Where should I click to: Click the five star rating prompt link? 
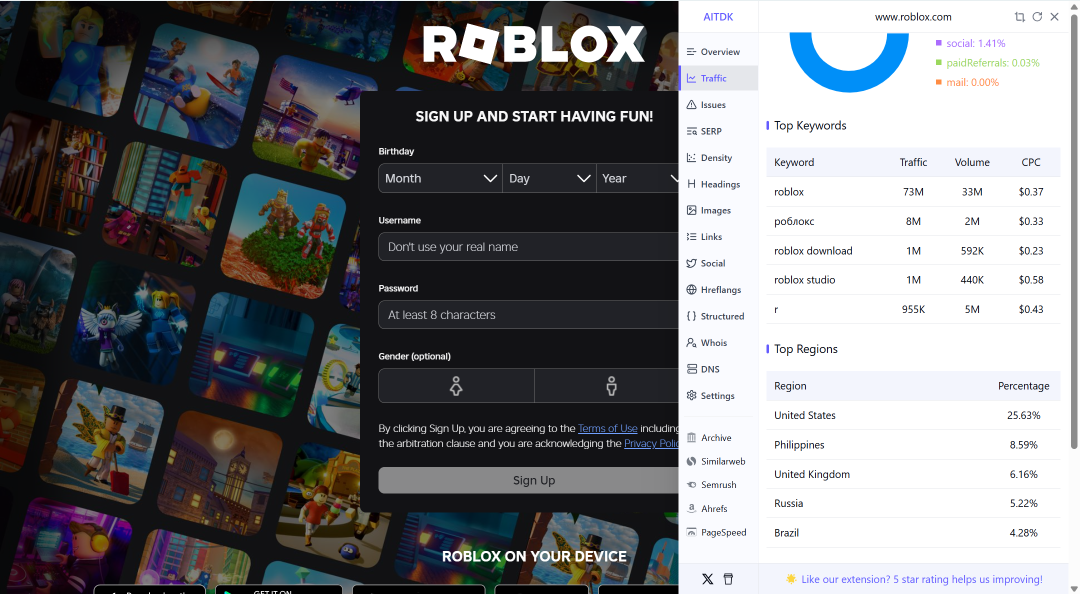922,580
